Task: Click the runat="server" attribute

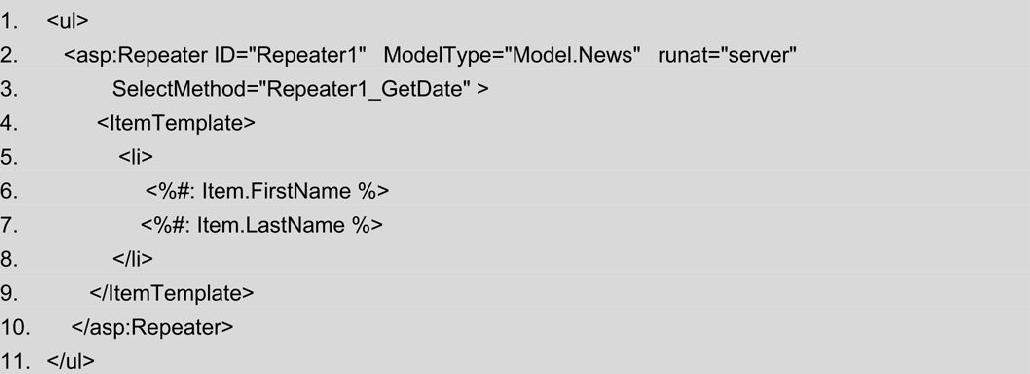Action: [727, 55]
